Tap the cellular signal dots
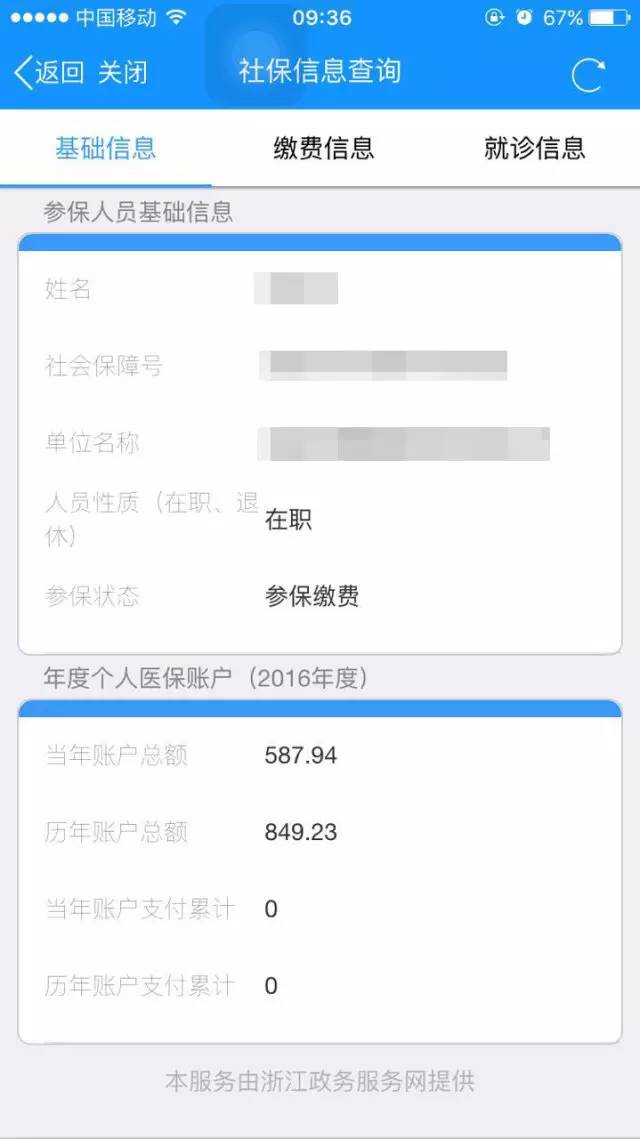 pyautogui.click(x=38, y=18)
